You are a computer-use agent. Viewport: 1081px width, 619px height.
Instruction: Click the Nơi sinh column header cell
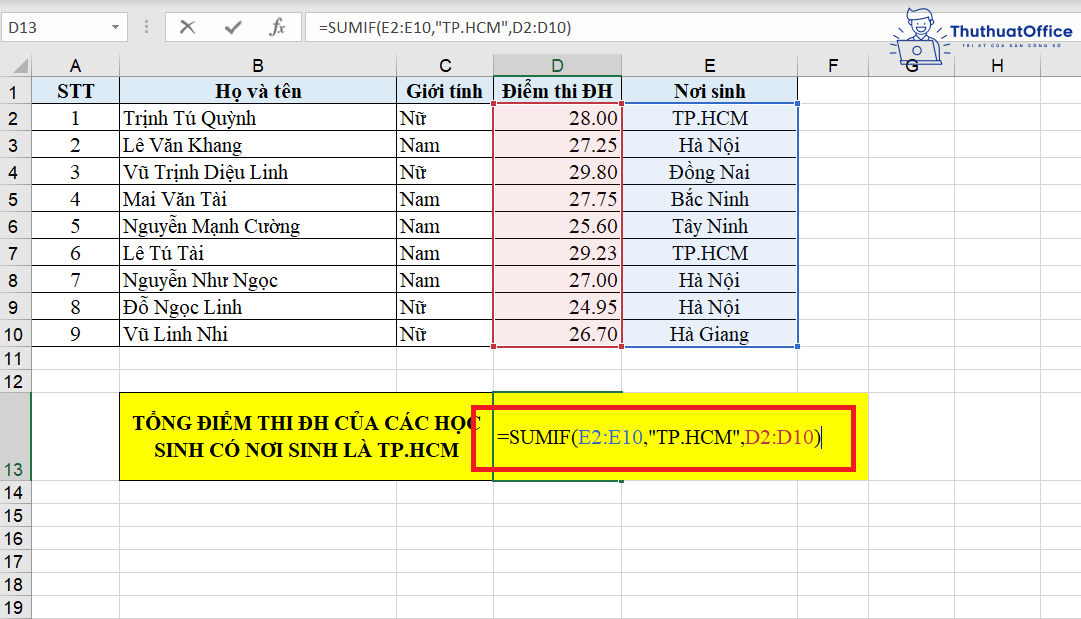(x=709, y=90)
